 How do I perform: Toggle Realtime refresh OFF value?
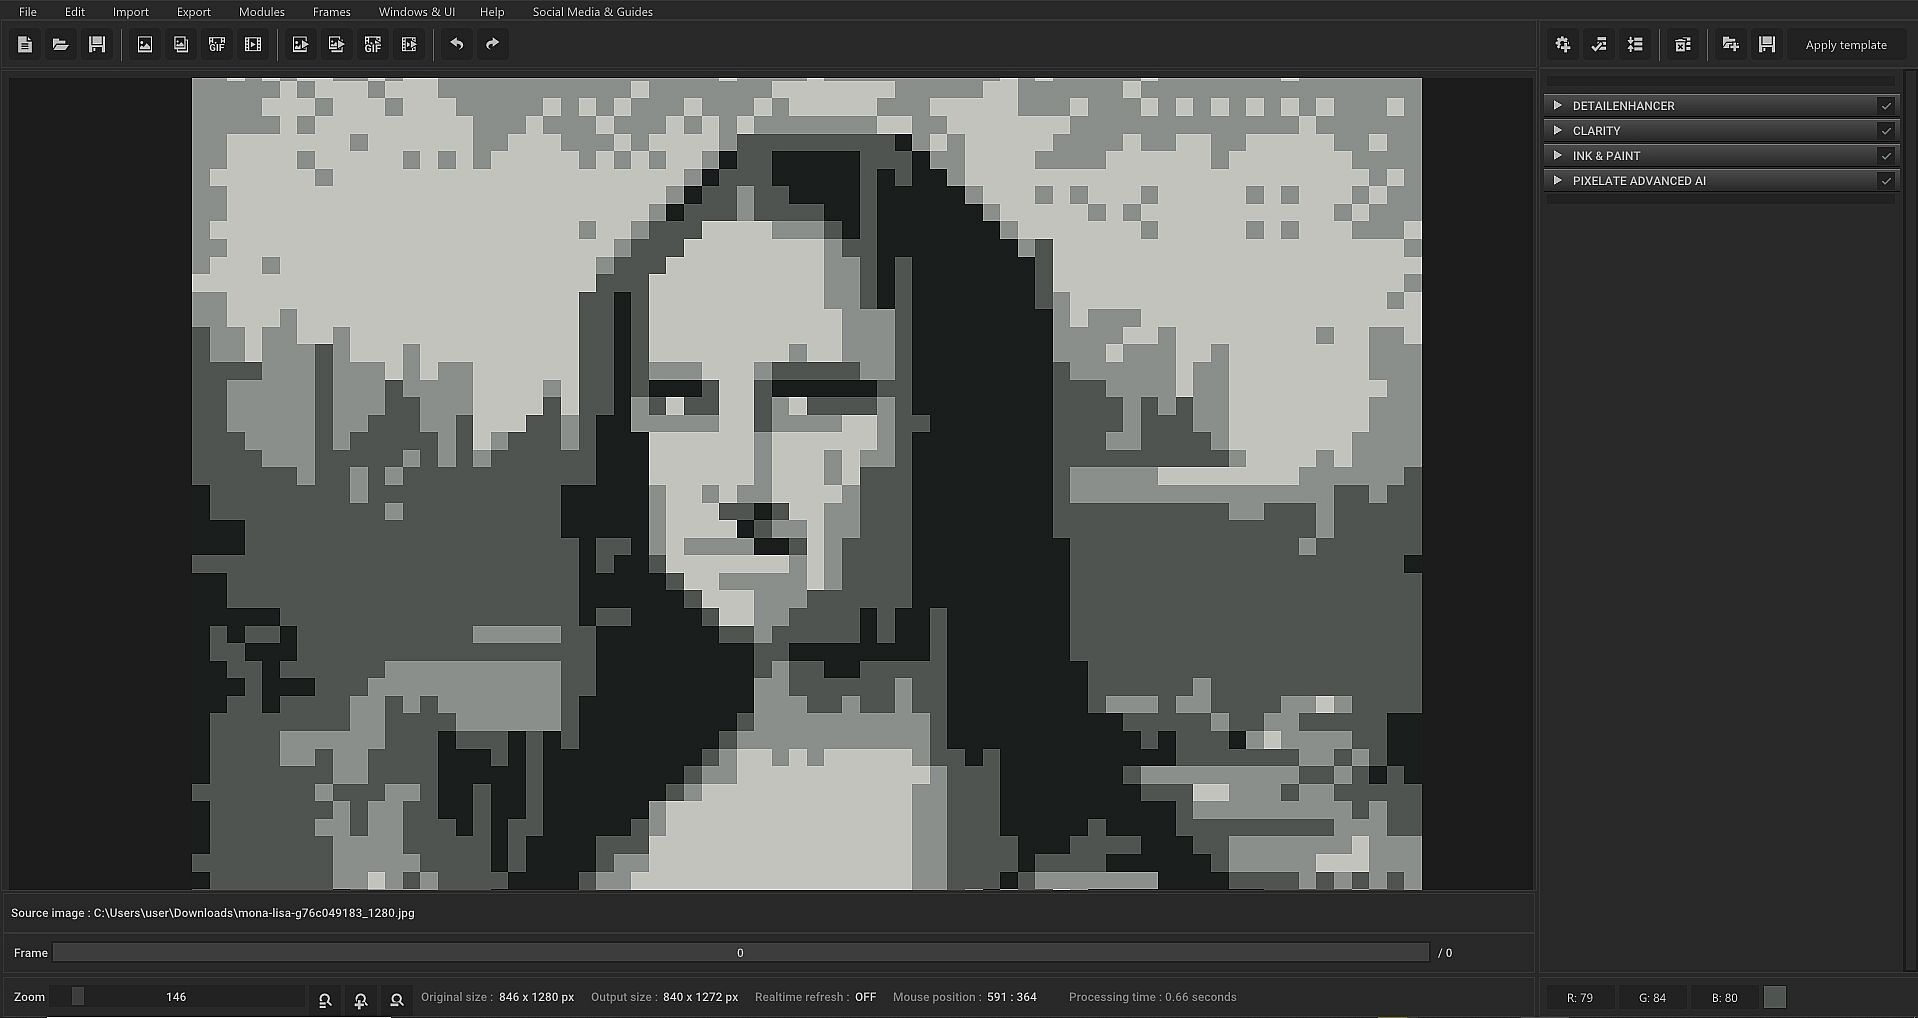865,997
